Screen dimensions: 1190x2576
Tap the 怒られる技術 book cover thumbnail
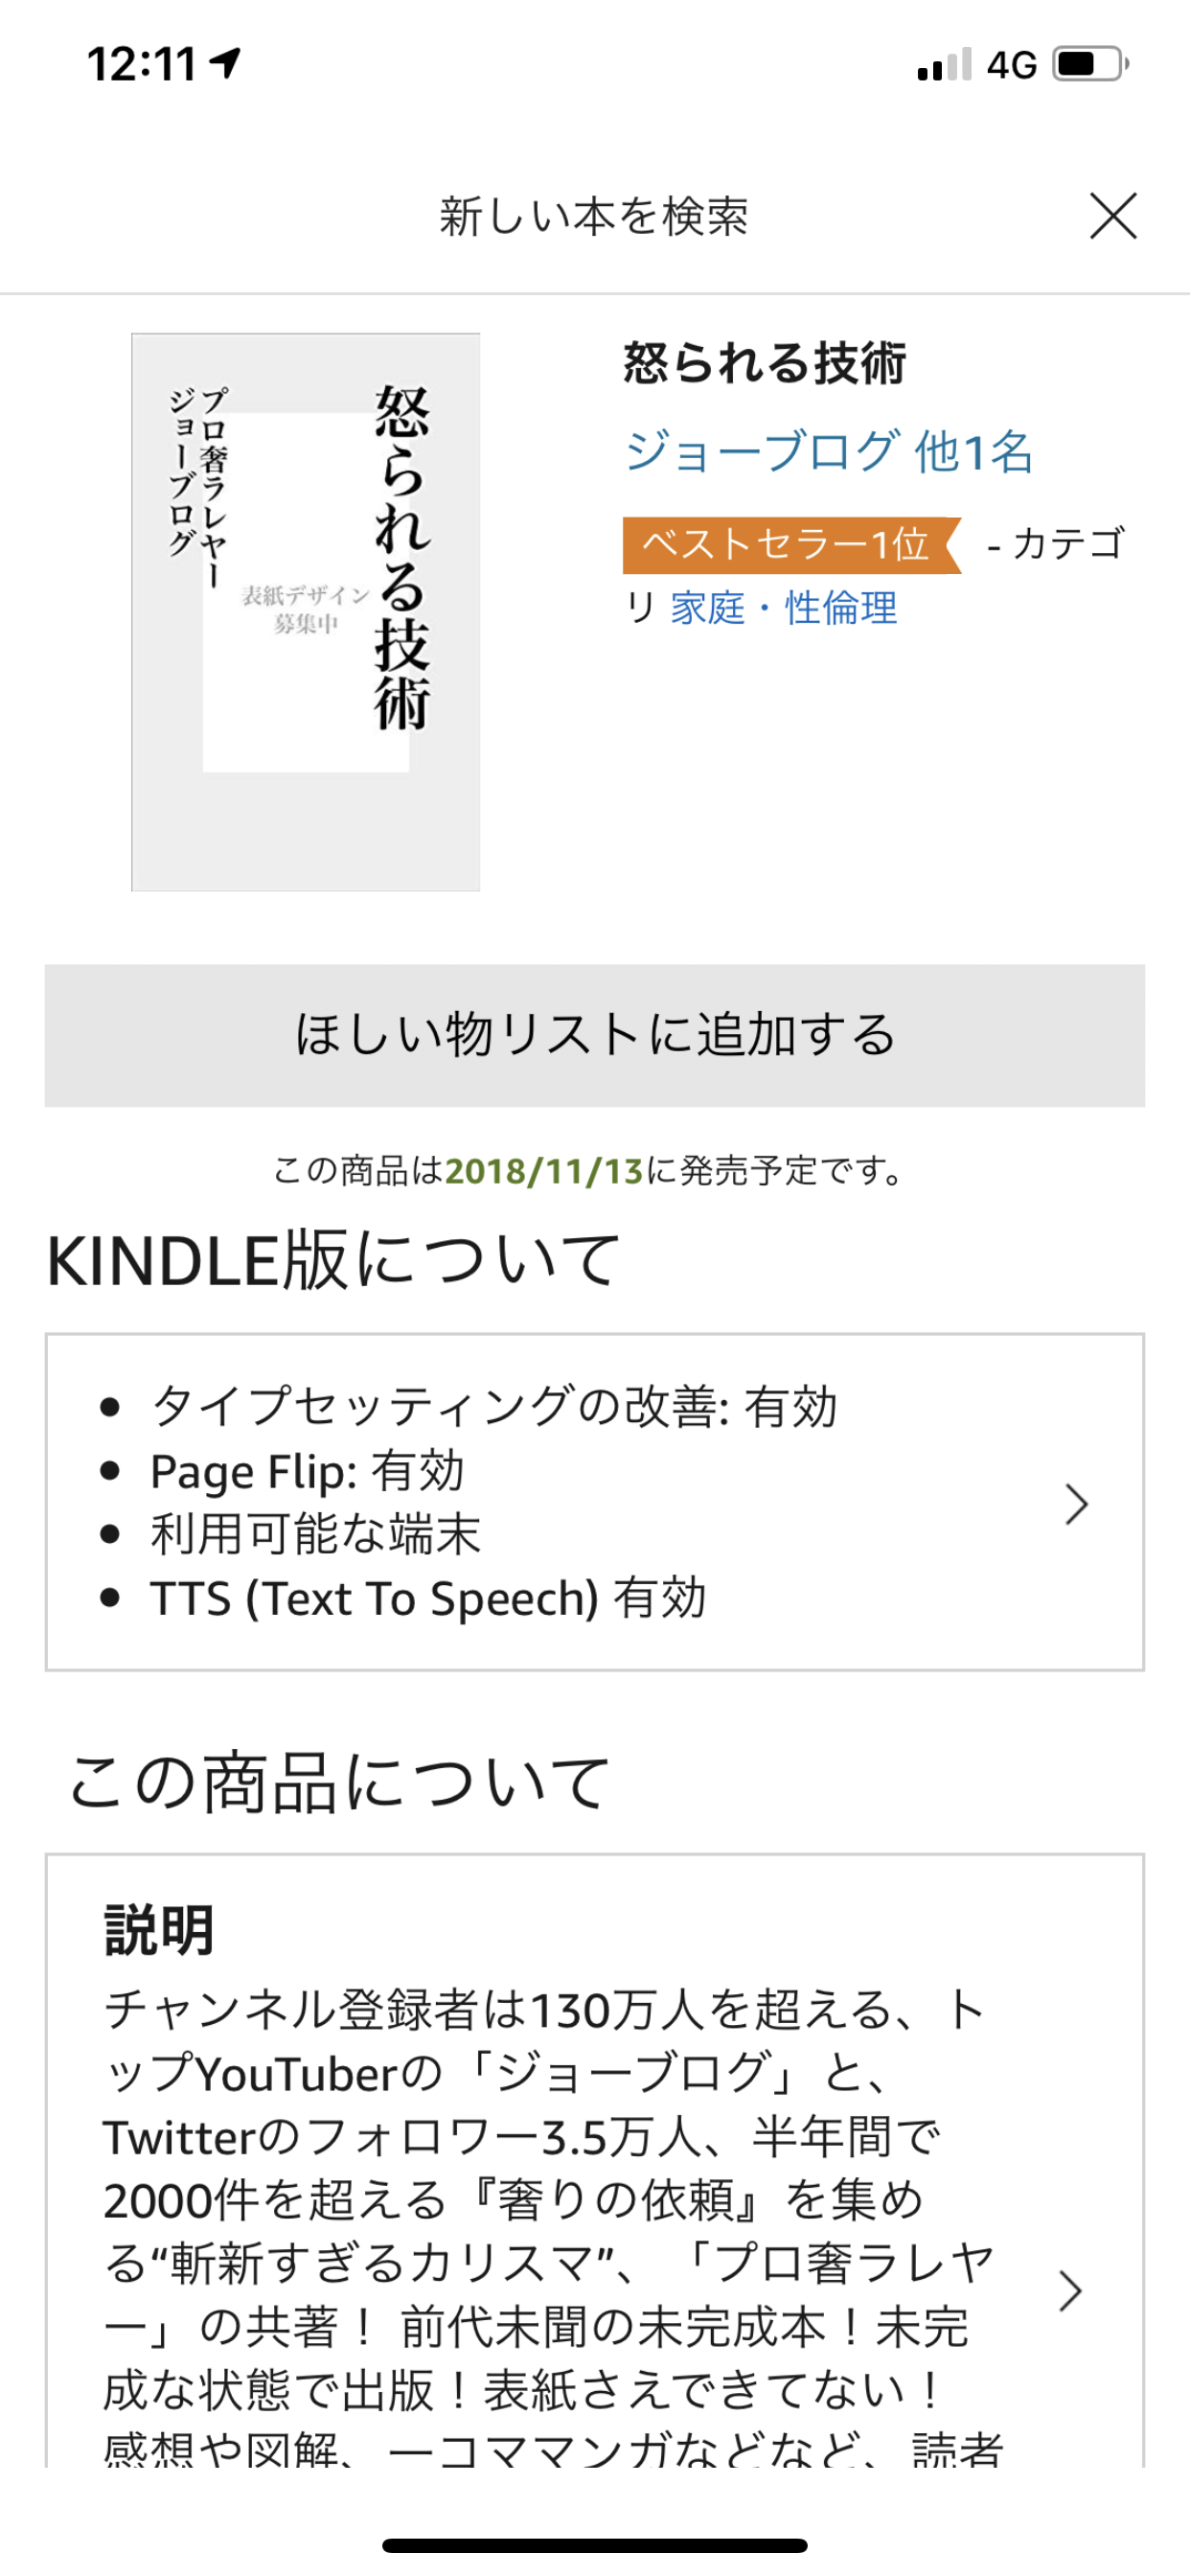click(x=306, y=612)
